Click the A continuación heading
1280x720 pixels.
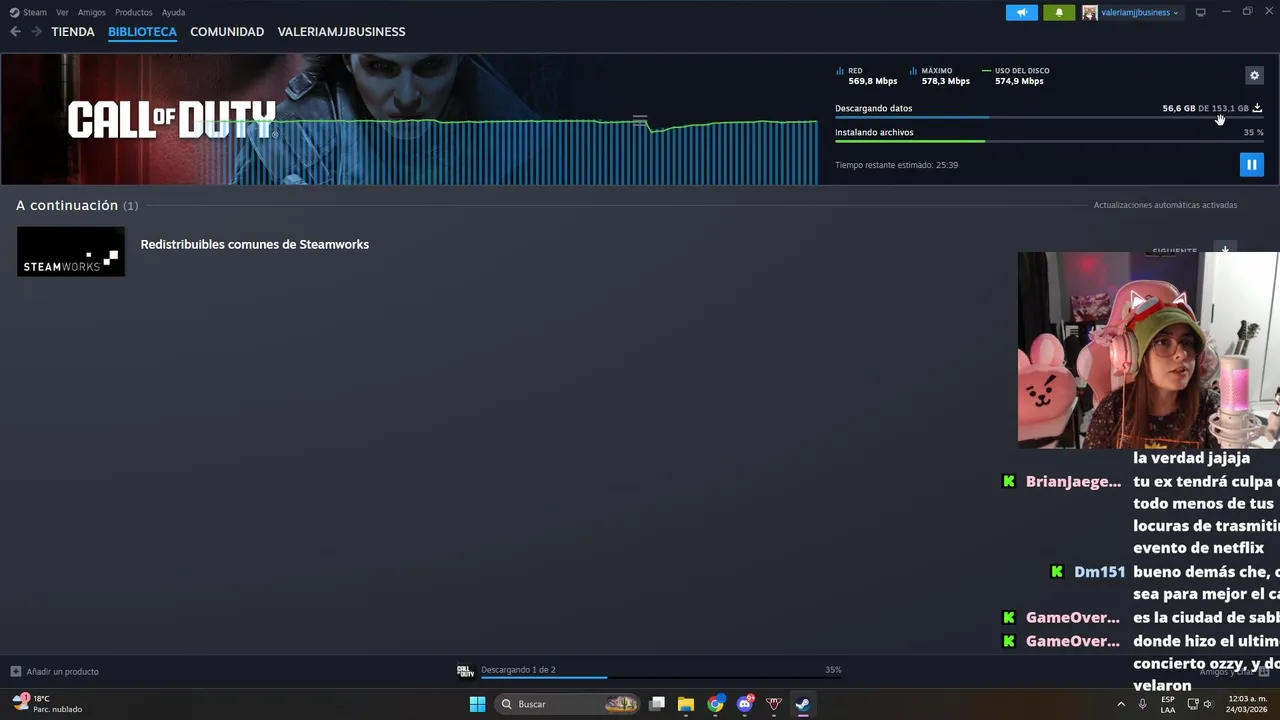(67, 205)
